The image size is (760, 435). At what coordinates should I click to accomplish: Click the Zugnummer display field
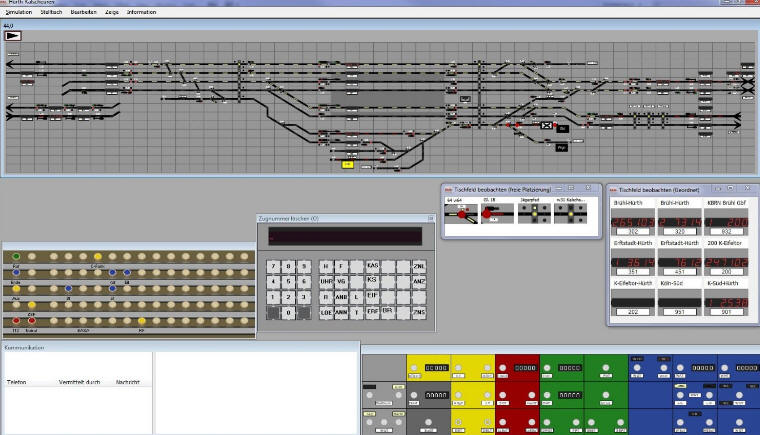pos(343,236)
